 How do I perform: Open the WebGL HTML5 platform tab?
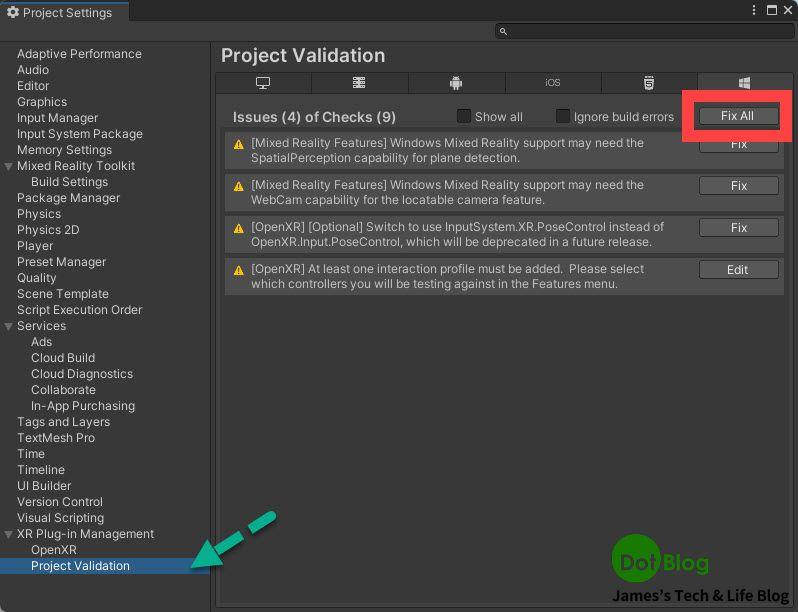(x=649, y=83)
